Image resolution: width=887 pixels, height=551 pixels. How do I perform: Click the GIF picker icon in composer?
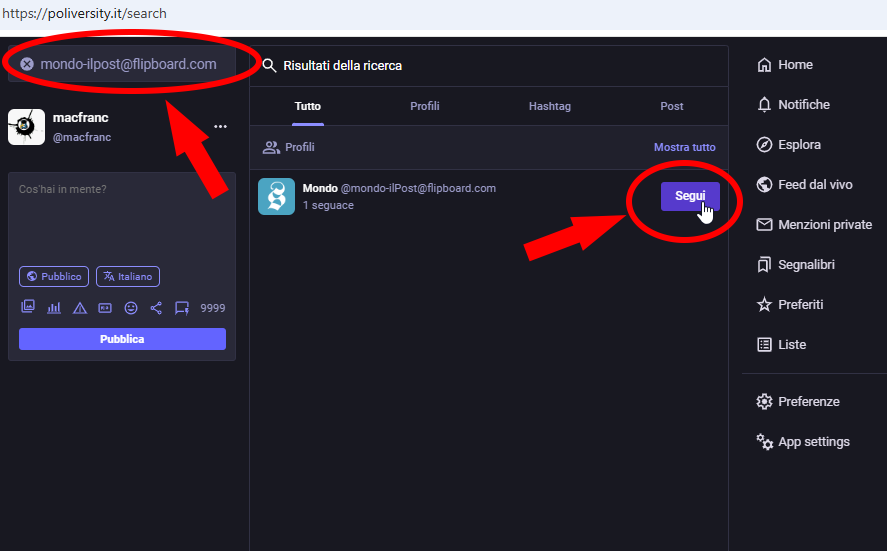coord(105,308)
